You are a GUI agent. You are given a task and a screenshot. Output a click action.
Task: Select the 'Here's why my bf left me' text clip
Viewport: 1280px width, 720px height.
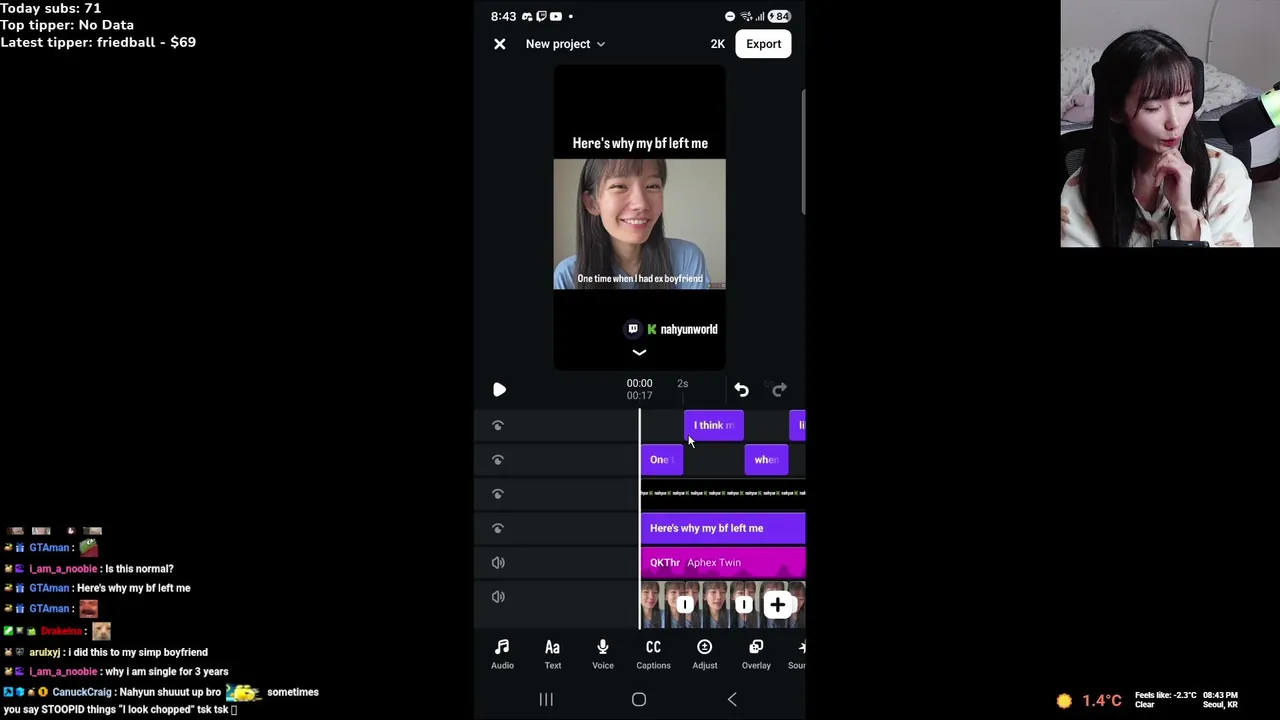pyautogui.click(x=722, y=528)
